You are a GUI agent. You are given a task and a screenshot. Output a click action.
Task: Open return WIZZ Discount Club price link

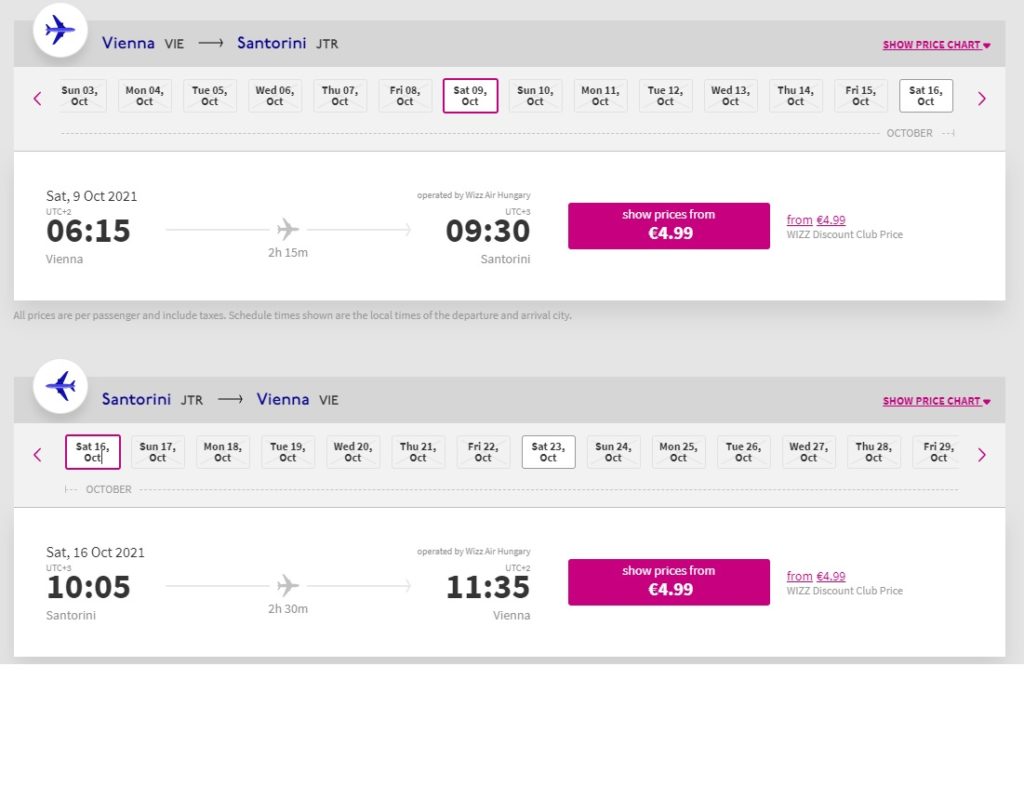815,576
